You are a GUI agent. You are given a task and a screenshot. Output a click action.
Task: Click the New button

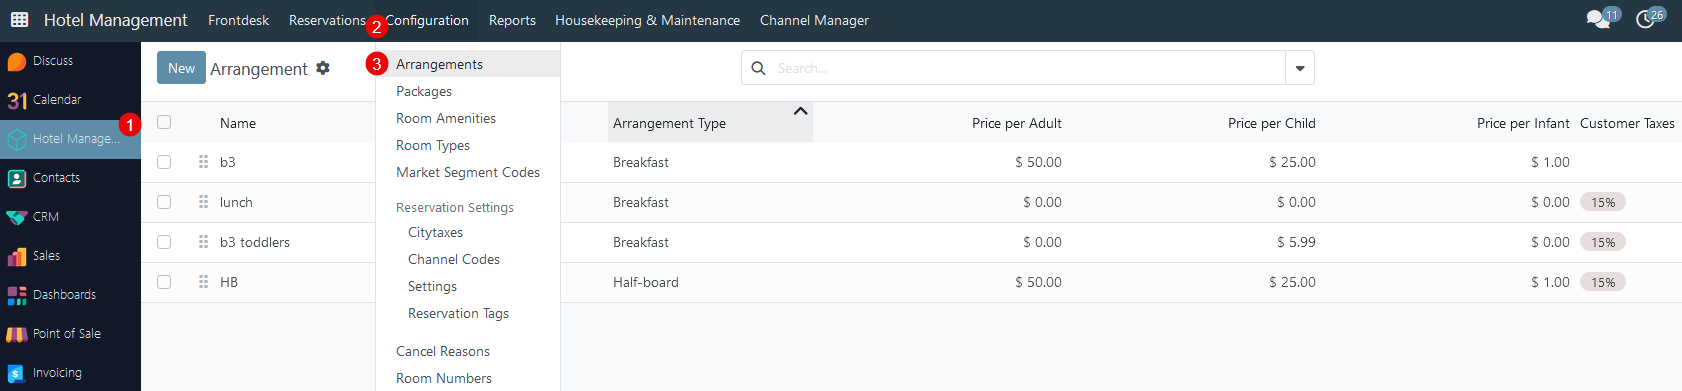point(181,68)
